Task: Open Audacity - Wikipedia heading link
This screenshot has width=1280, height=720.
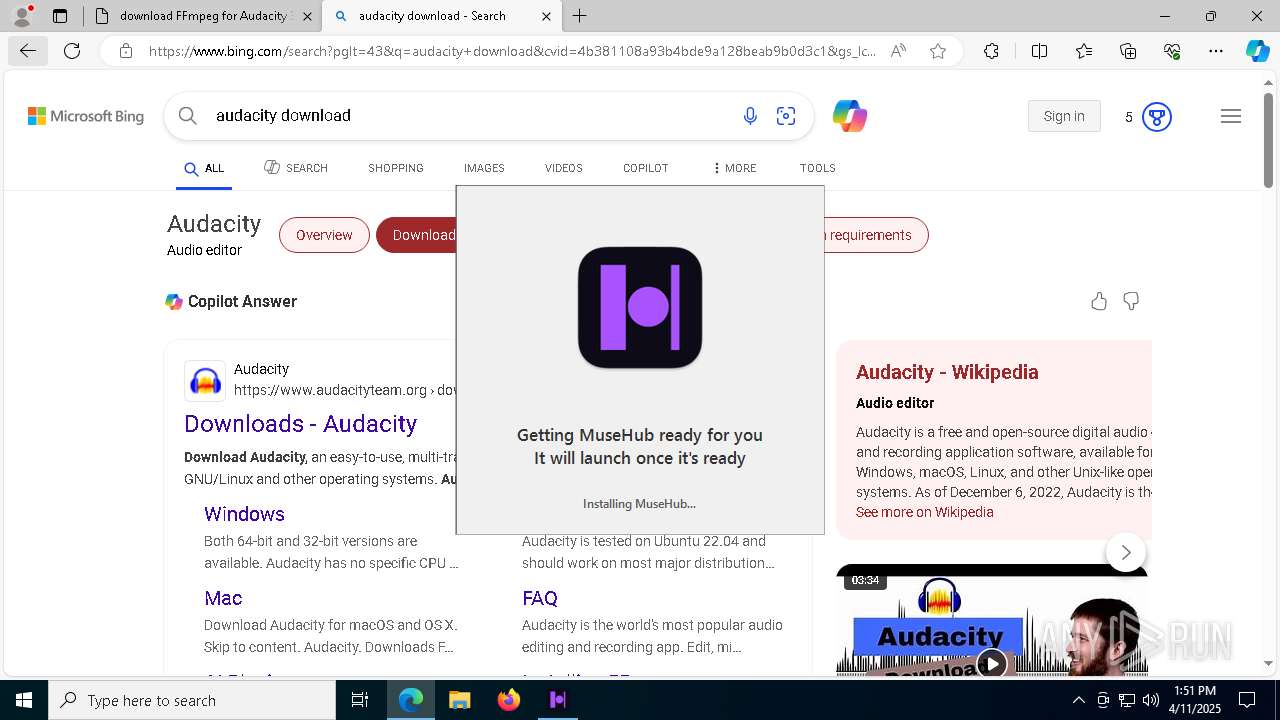Action: (947, 372)
